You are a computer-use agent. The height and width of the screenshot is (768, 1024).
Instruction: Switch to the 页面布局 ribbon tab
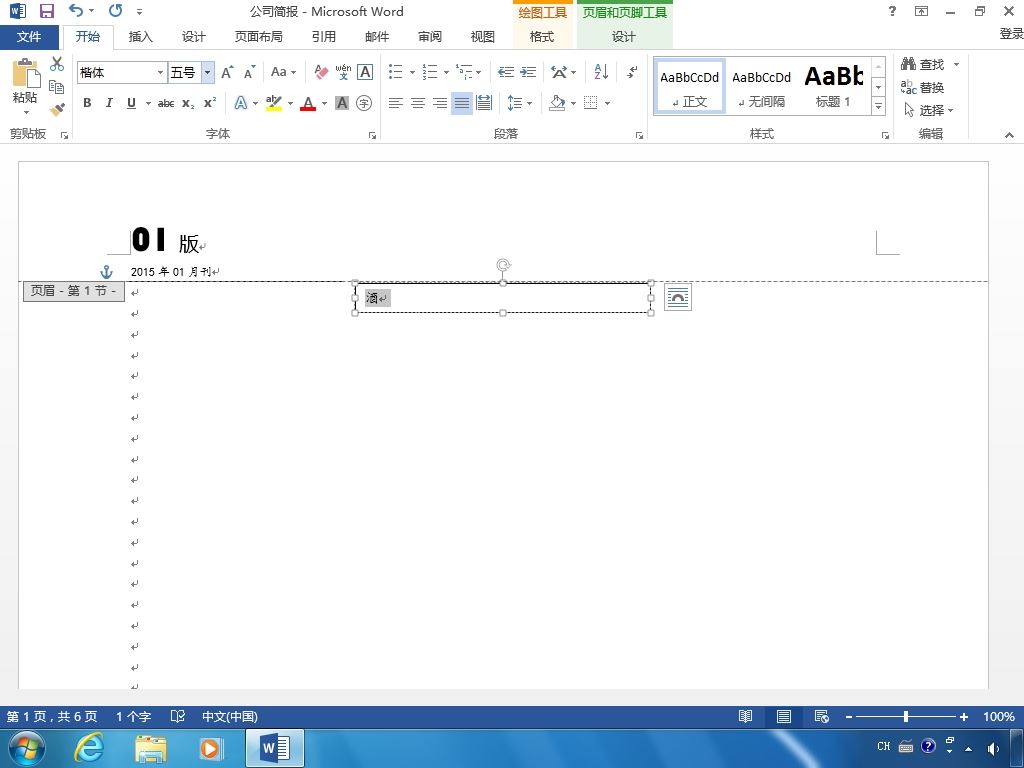259,37
